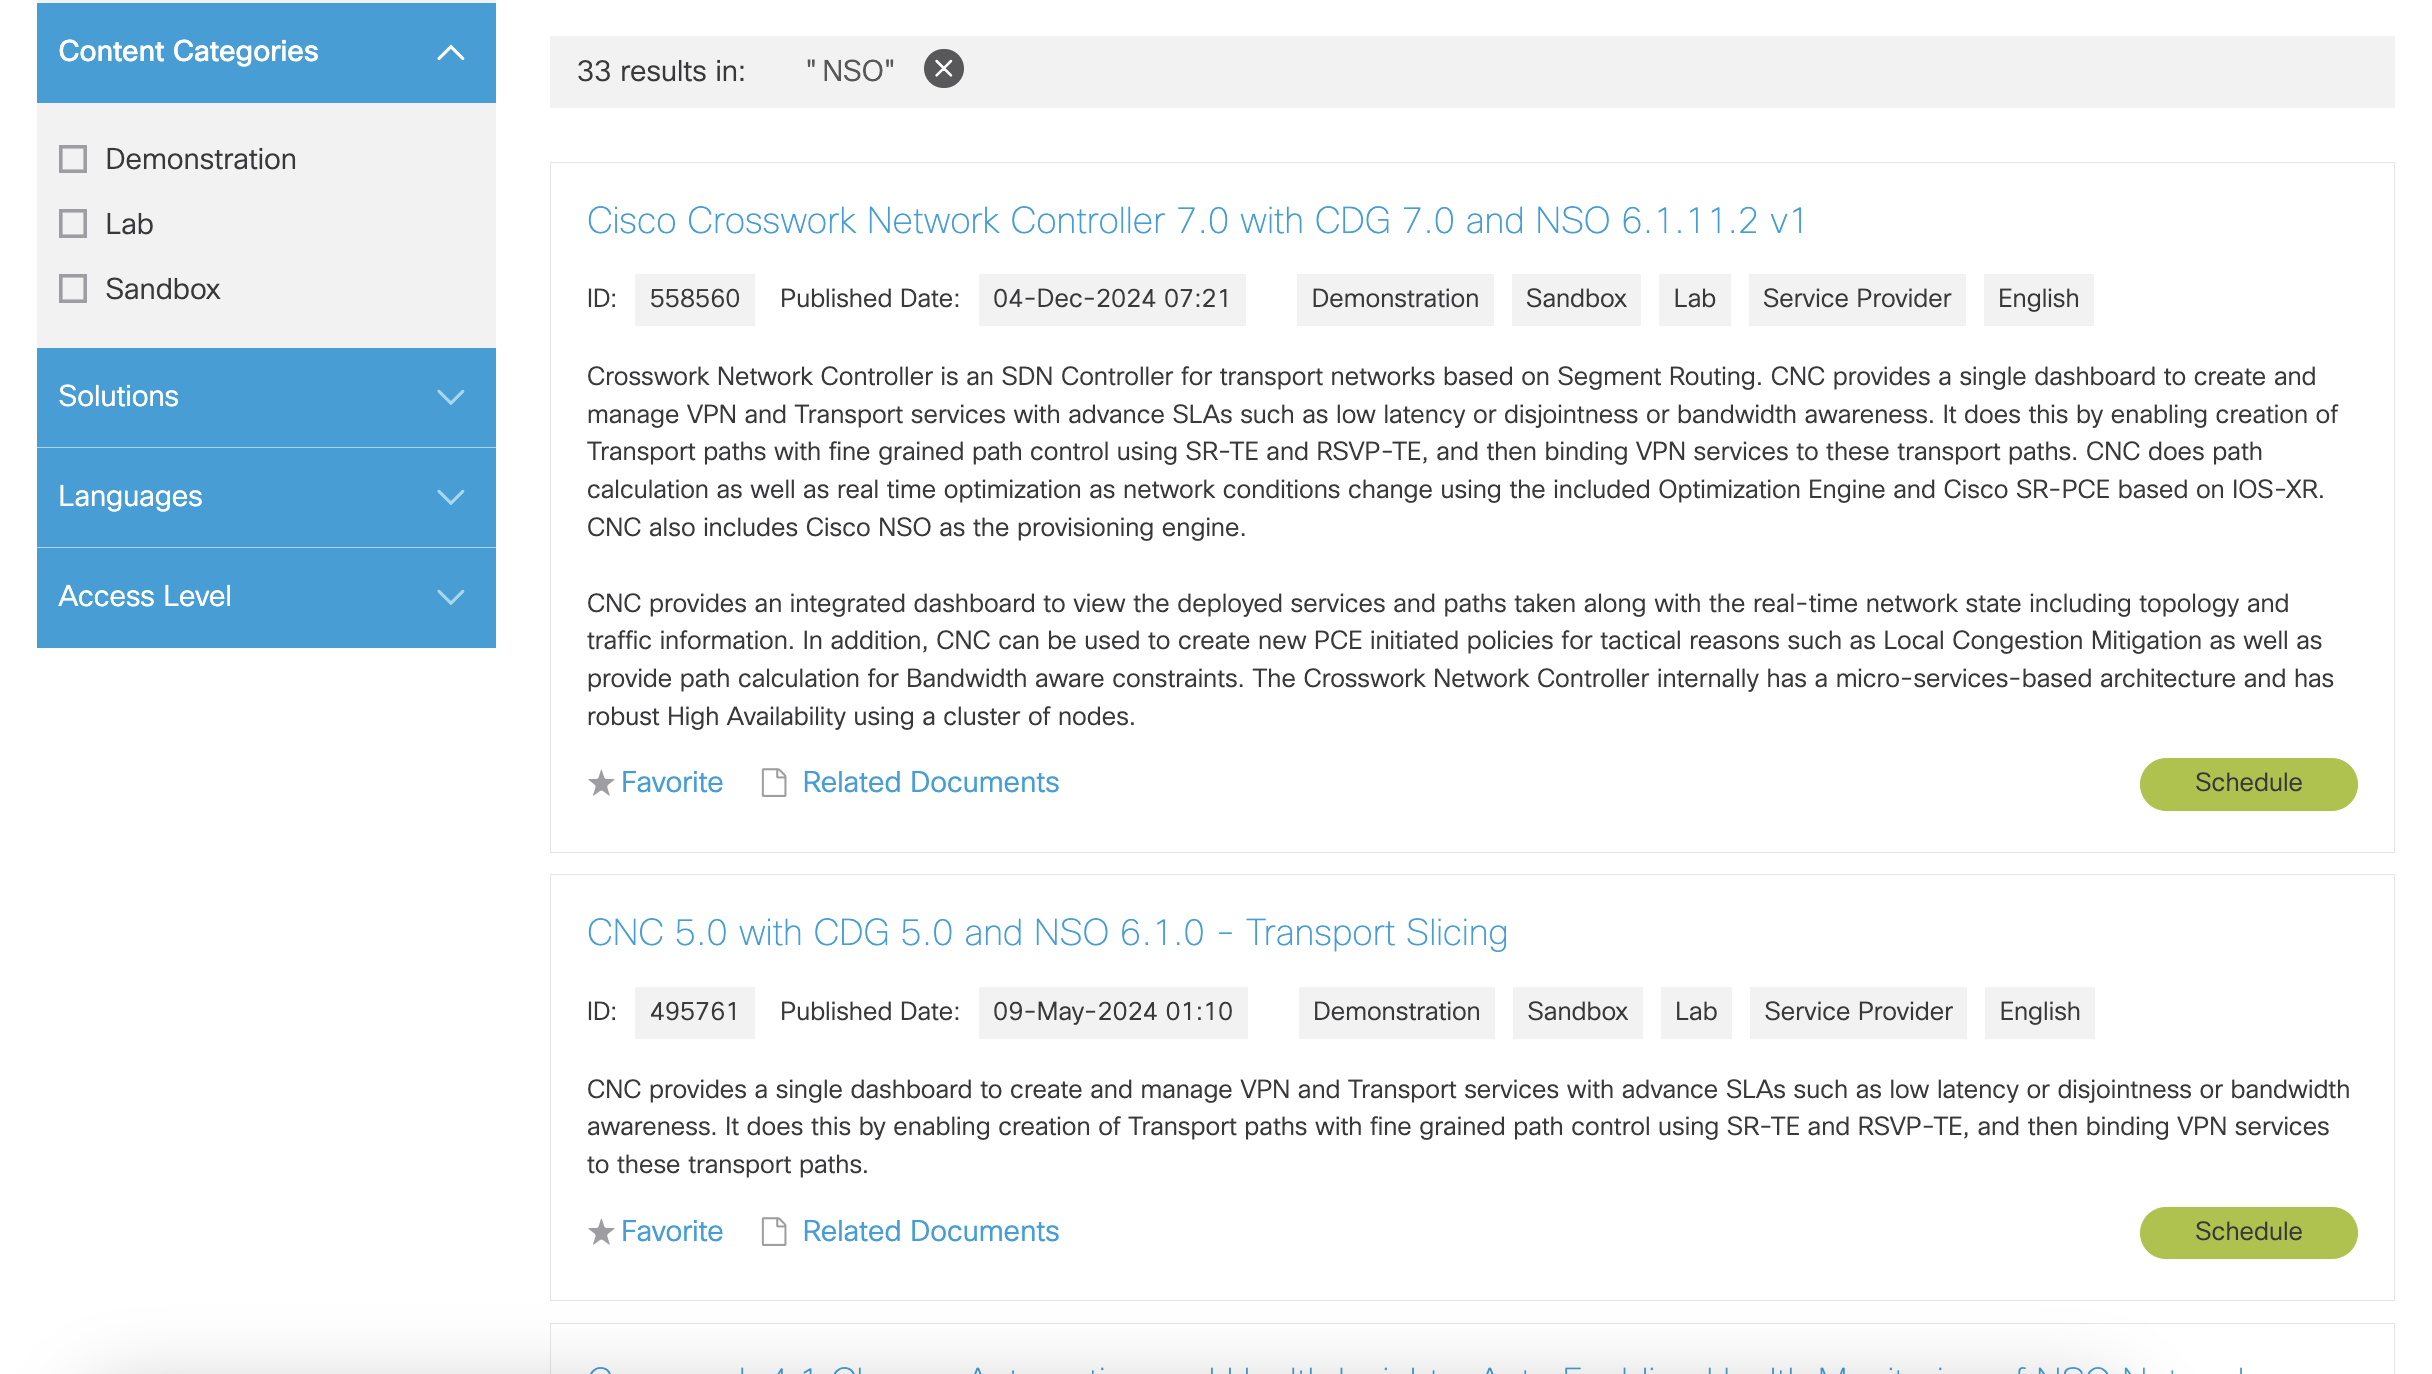Expand the Access Level filter section
This screenshot has width=2432, height=1374.
click(x=451, y=597)
